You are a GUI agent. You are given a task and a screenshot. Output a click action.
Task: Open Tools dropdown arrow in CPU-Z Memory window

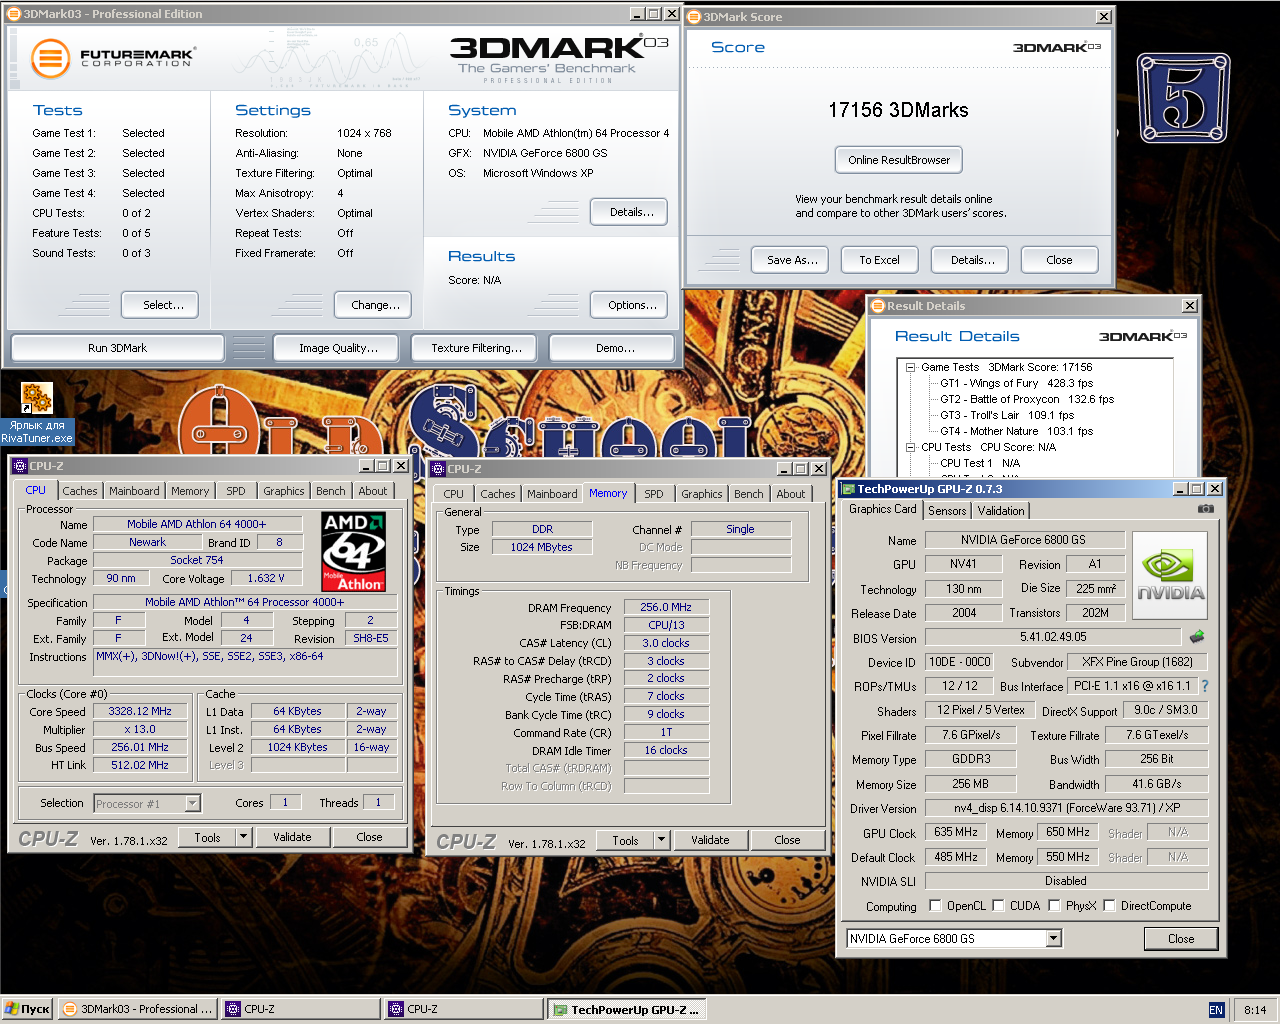click(661, 840)
